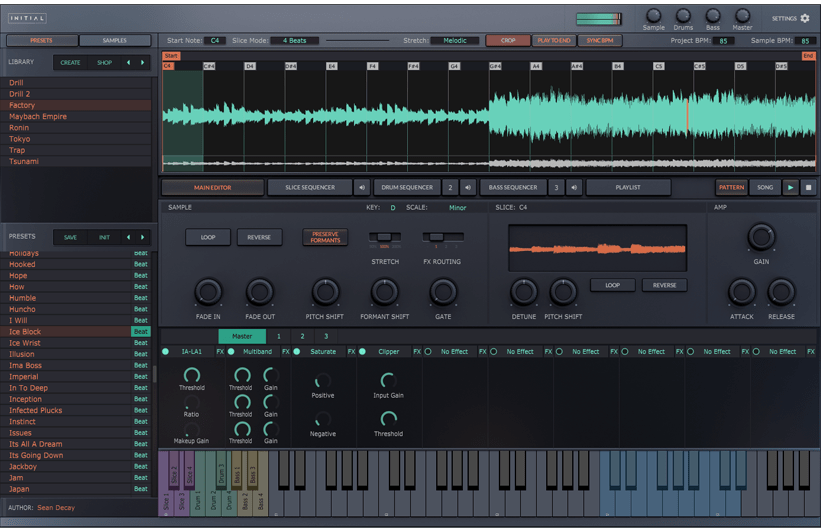Viewport: 821px width, 532px height.
Task: Adjust the Bass volume knob
Action: [713, 16]
